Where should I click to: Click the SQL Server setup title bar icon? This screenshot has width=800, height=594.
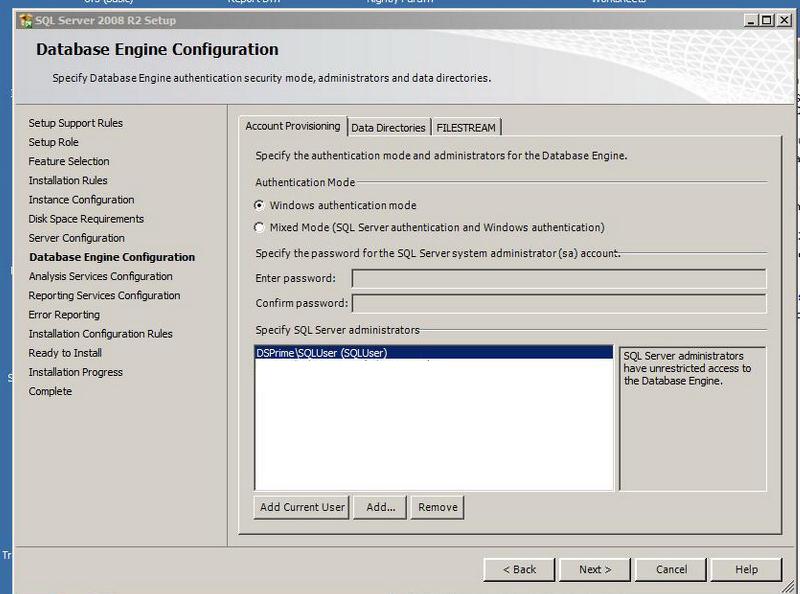coord(26,20)
